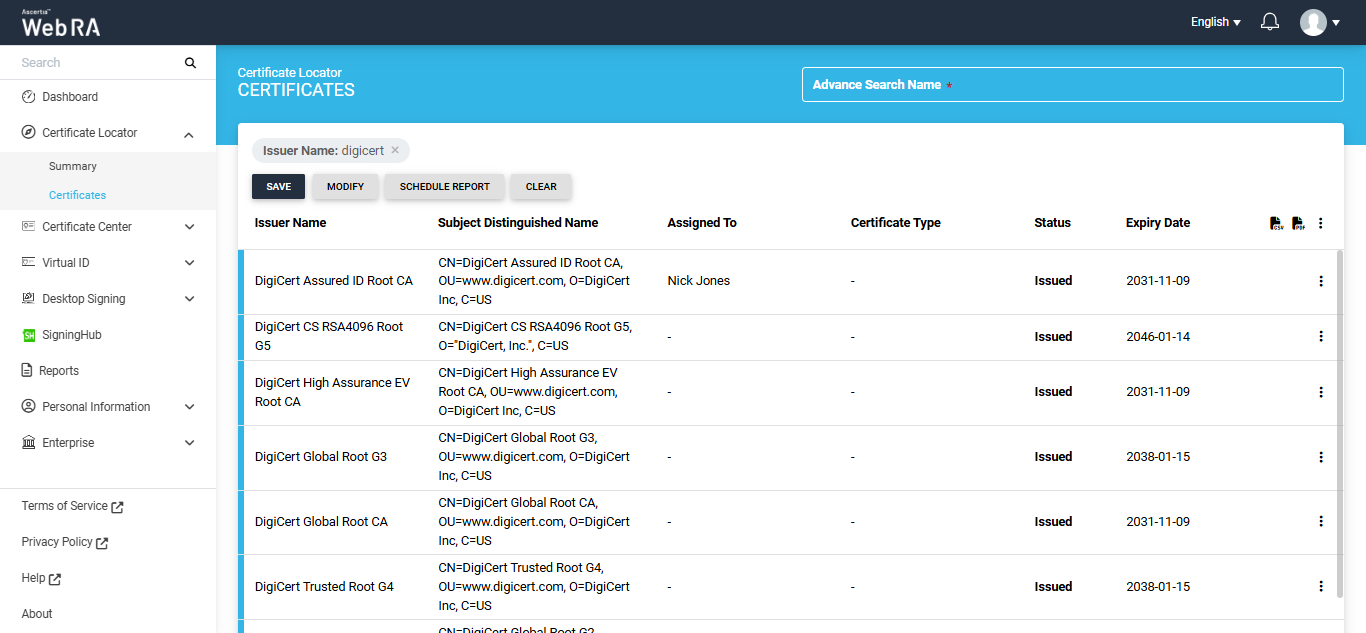This screenshot has width=1366, height=633.
Task: Click the Enterprise building icon
Action: coord(28,443)
